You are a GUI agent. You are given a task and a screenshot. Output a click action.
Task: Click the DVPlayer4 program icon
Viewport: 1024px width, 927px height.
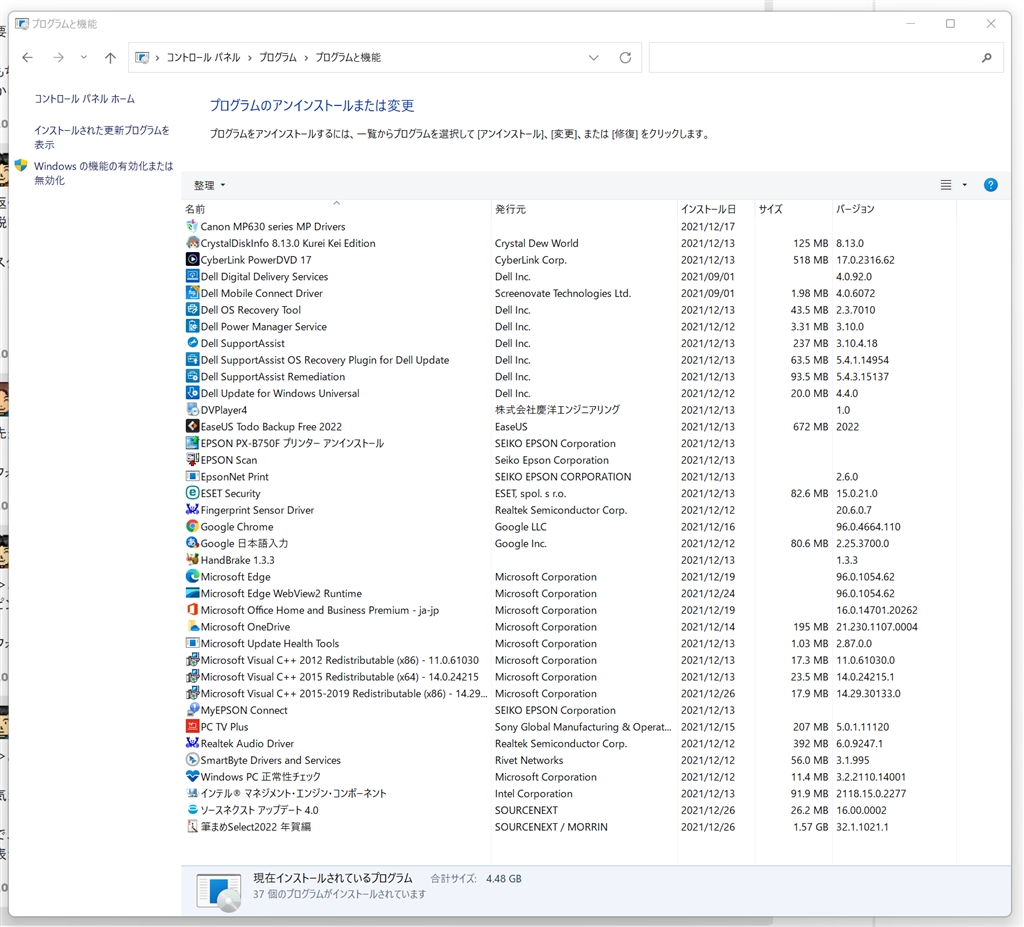(x=192, y=410)
